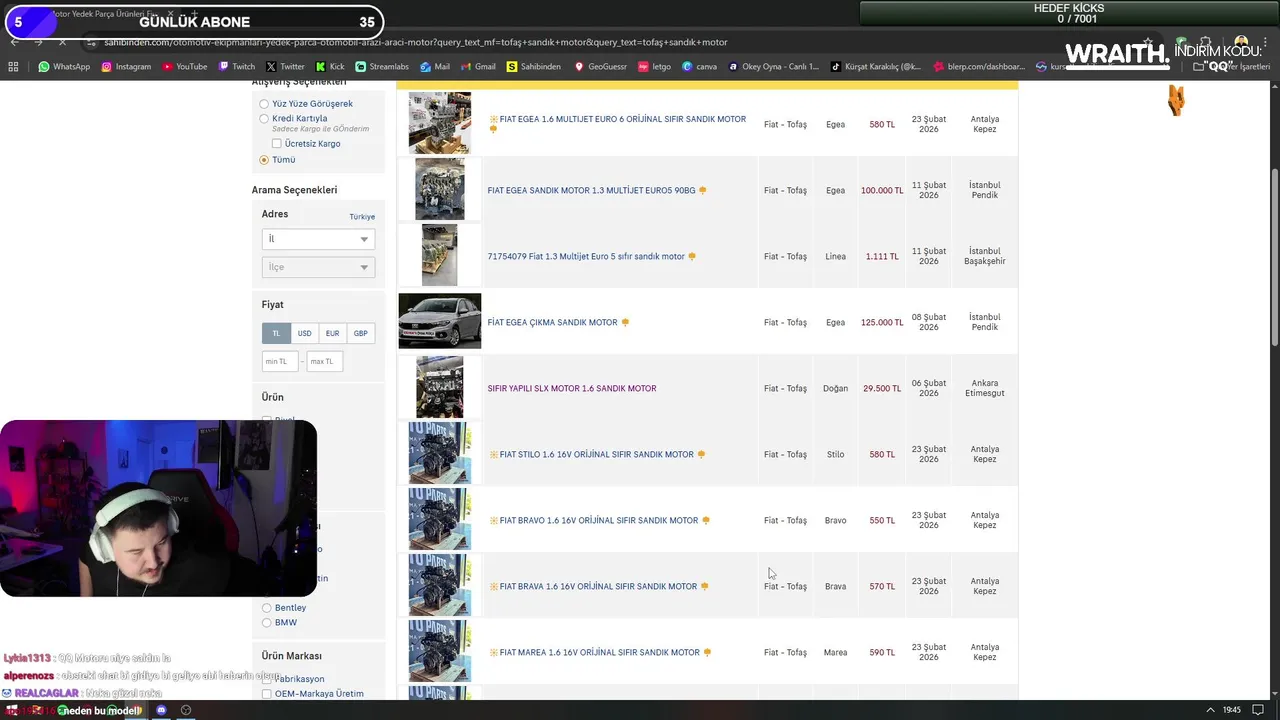Check the OEM-Markaya Üretim checkbox
The width and height of the screenshot is (1280, 720).
click(x=266, y=694)
